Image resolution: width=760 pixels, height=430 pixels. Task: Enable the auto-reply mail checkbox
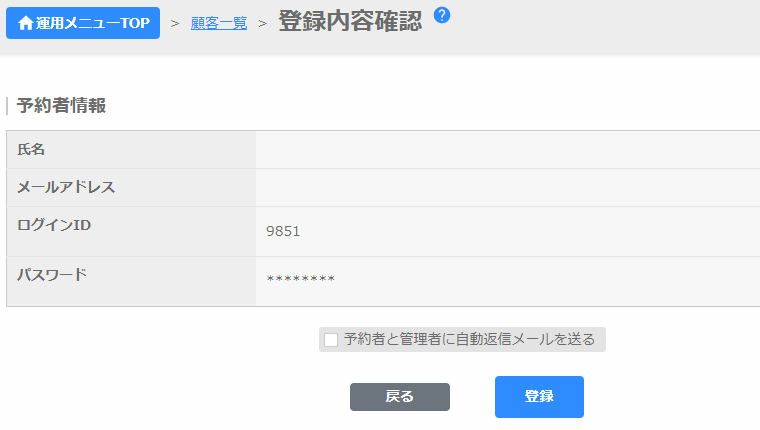pos(331,340)
